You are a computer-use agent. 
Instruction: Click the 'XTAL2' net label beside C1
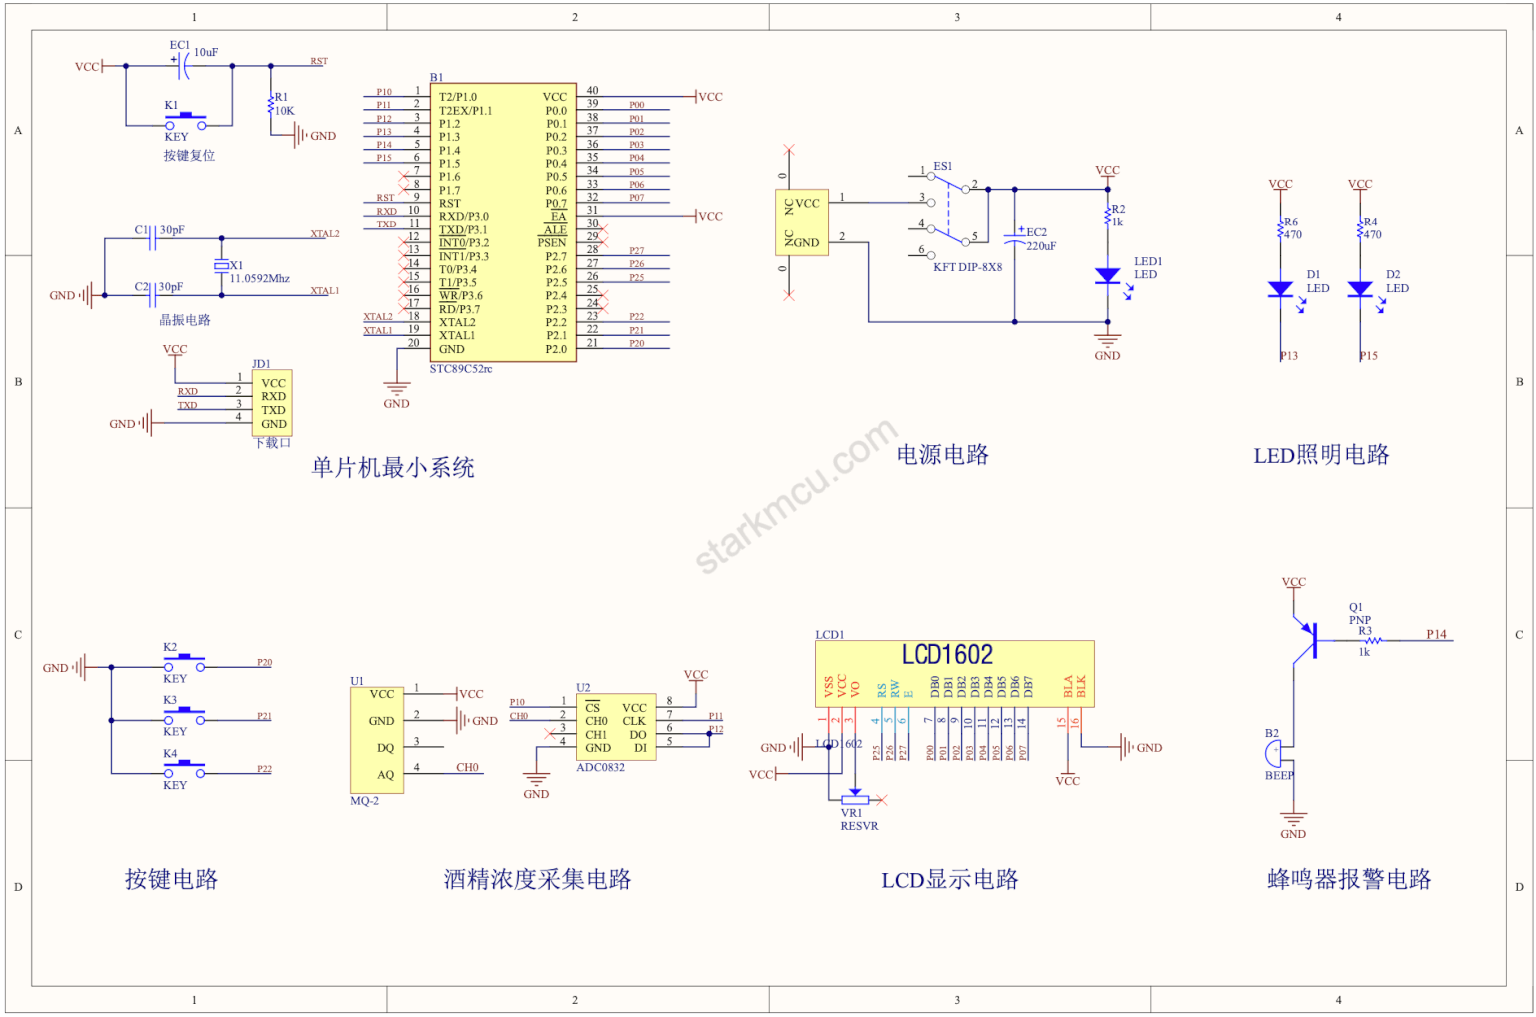coord(325,234)
